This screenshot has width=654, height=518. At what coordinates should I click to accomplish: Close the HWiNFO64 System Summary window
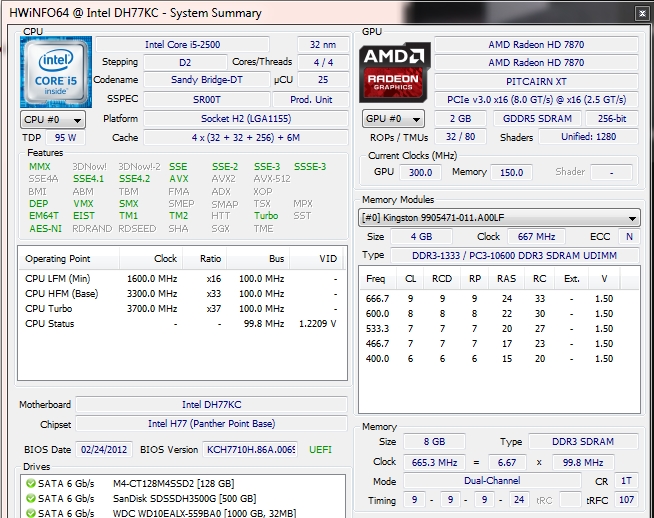coord(642,13)
